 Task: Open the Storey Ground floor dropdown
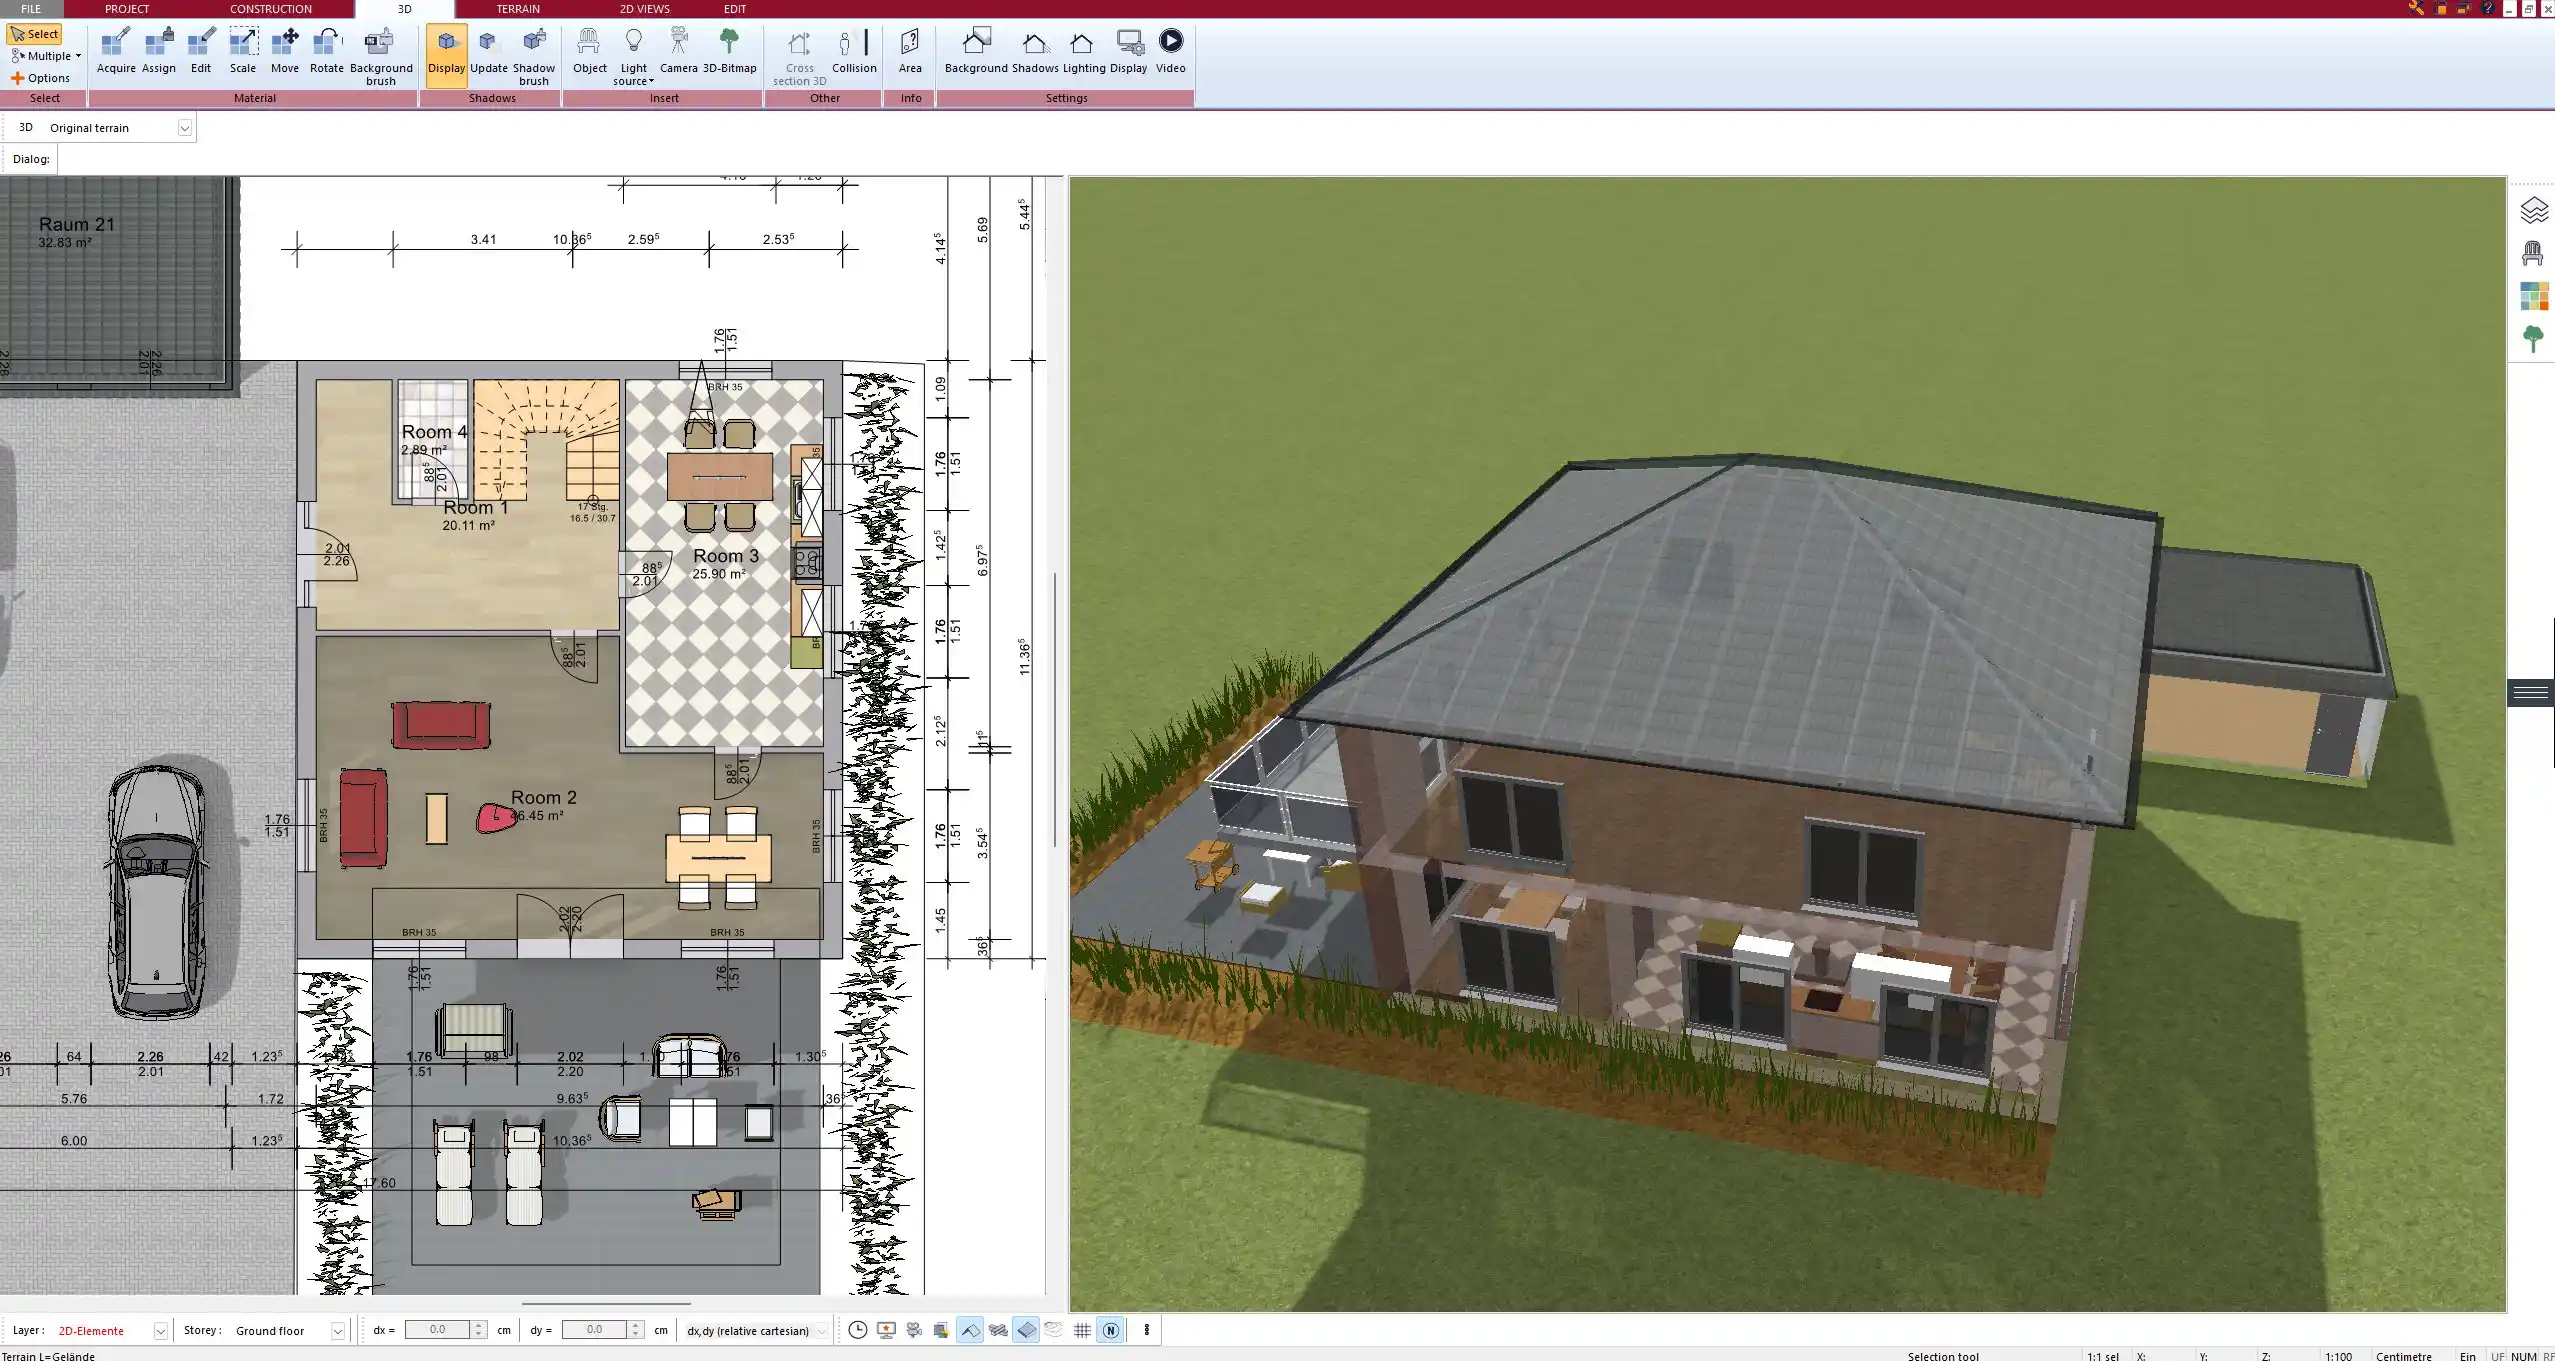(x=338, y=1331)
